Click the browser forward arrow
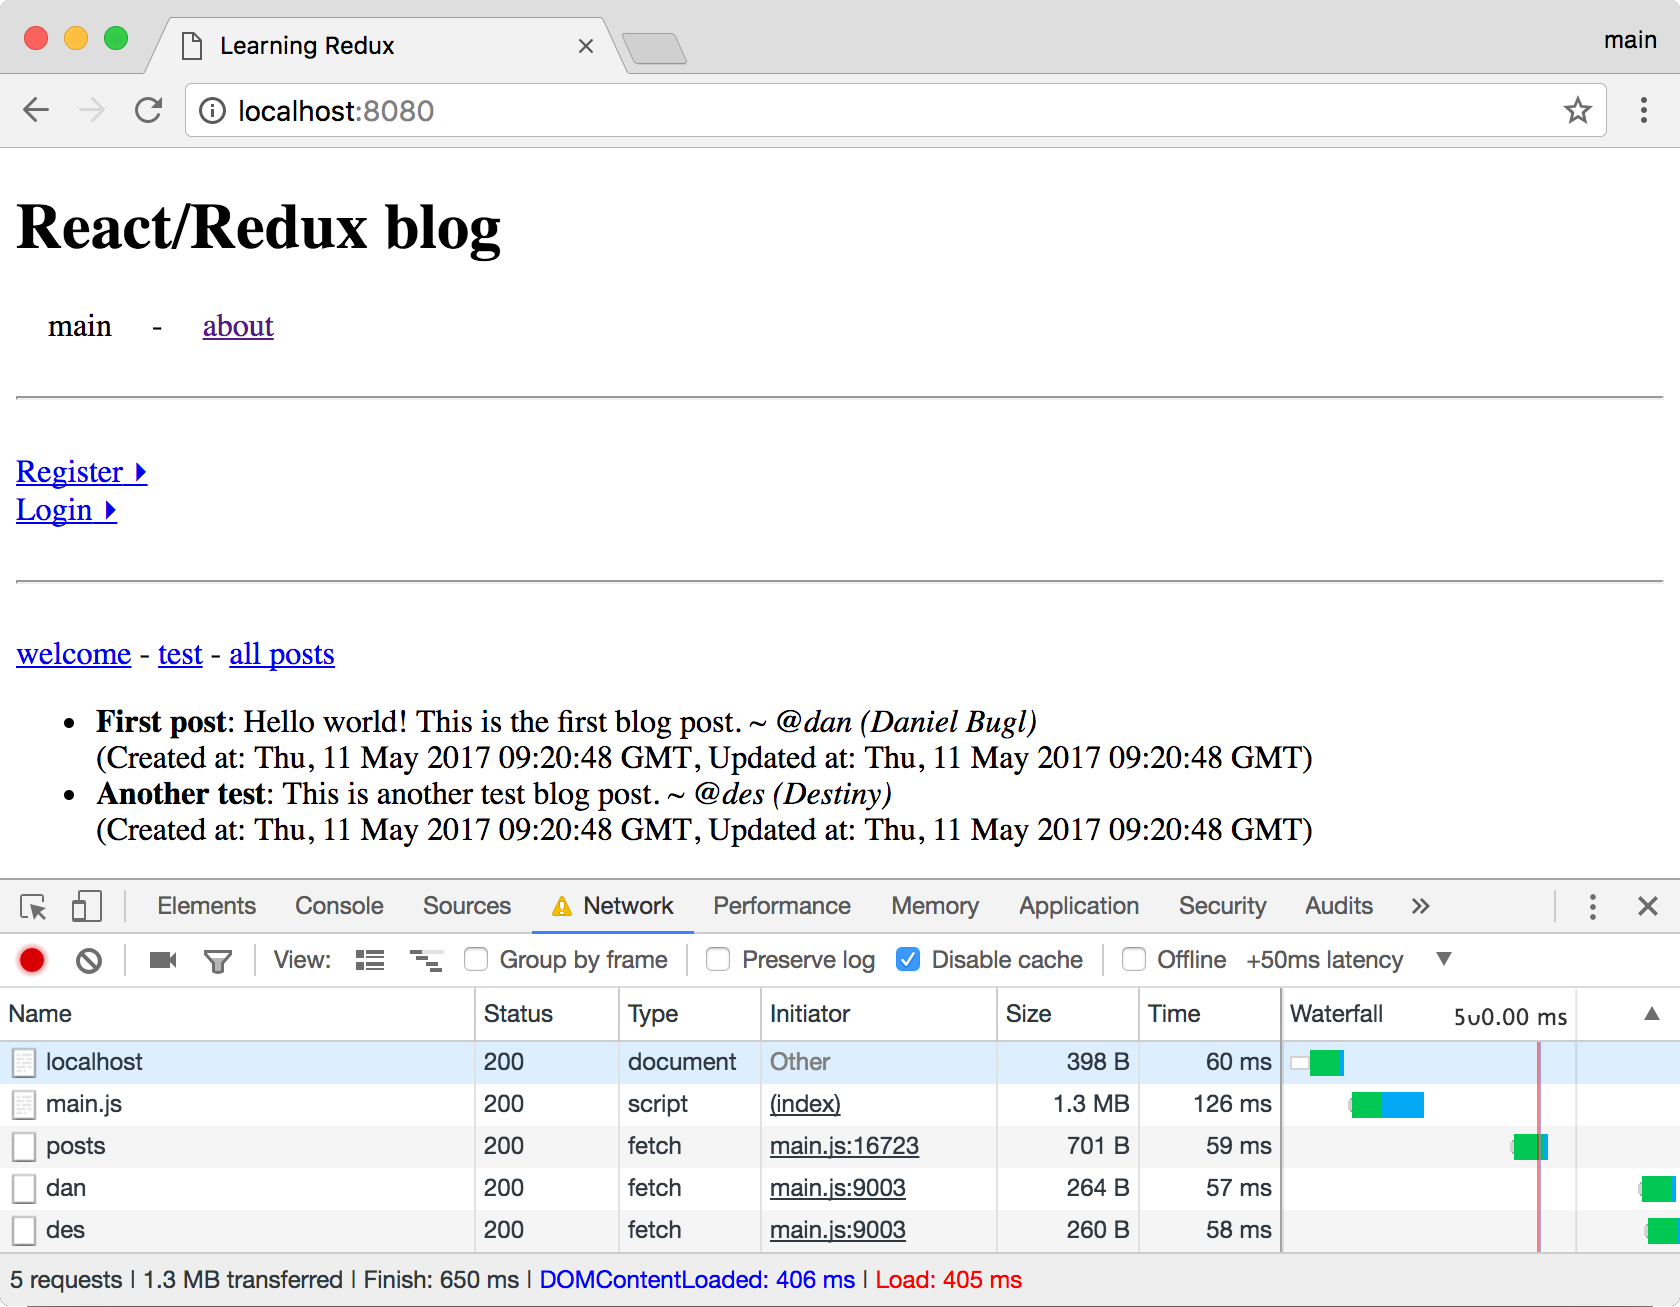The height and width of the screenshot is (1307, 1680). point(92,110)
